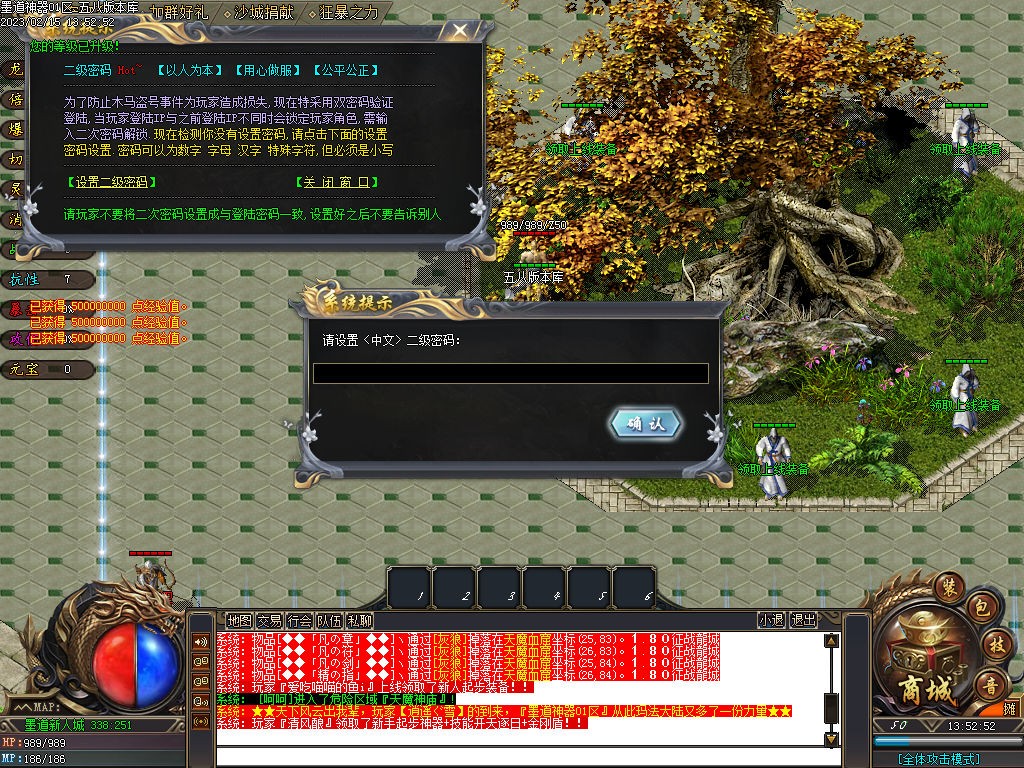Toggle sound with the 音 round button

tap(991, 686)
